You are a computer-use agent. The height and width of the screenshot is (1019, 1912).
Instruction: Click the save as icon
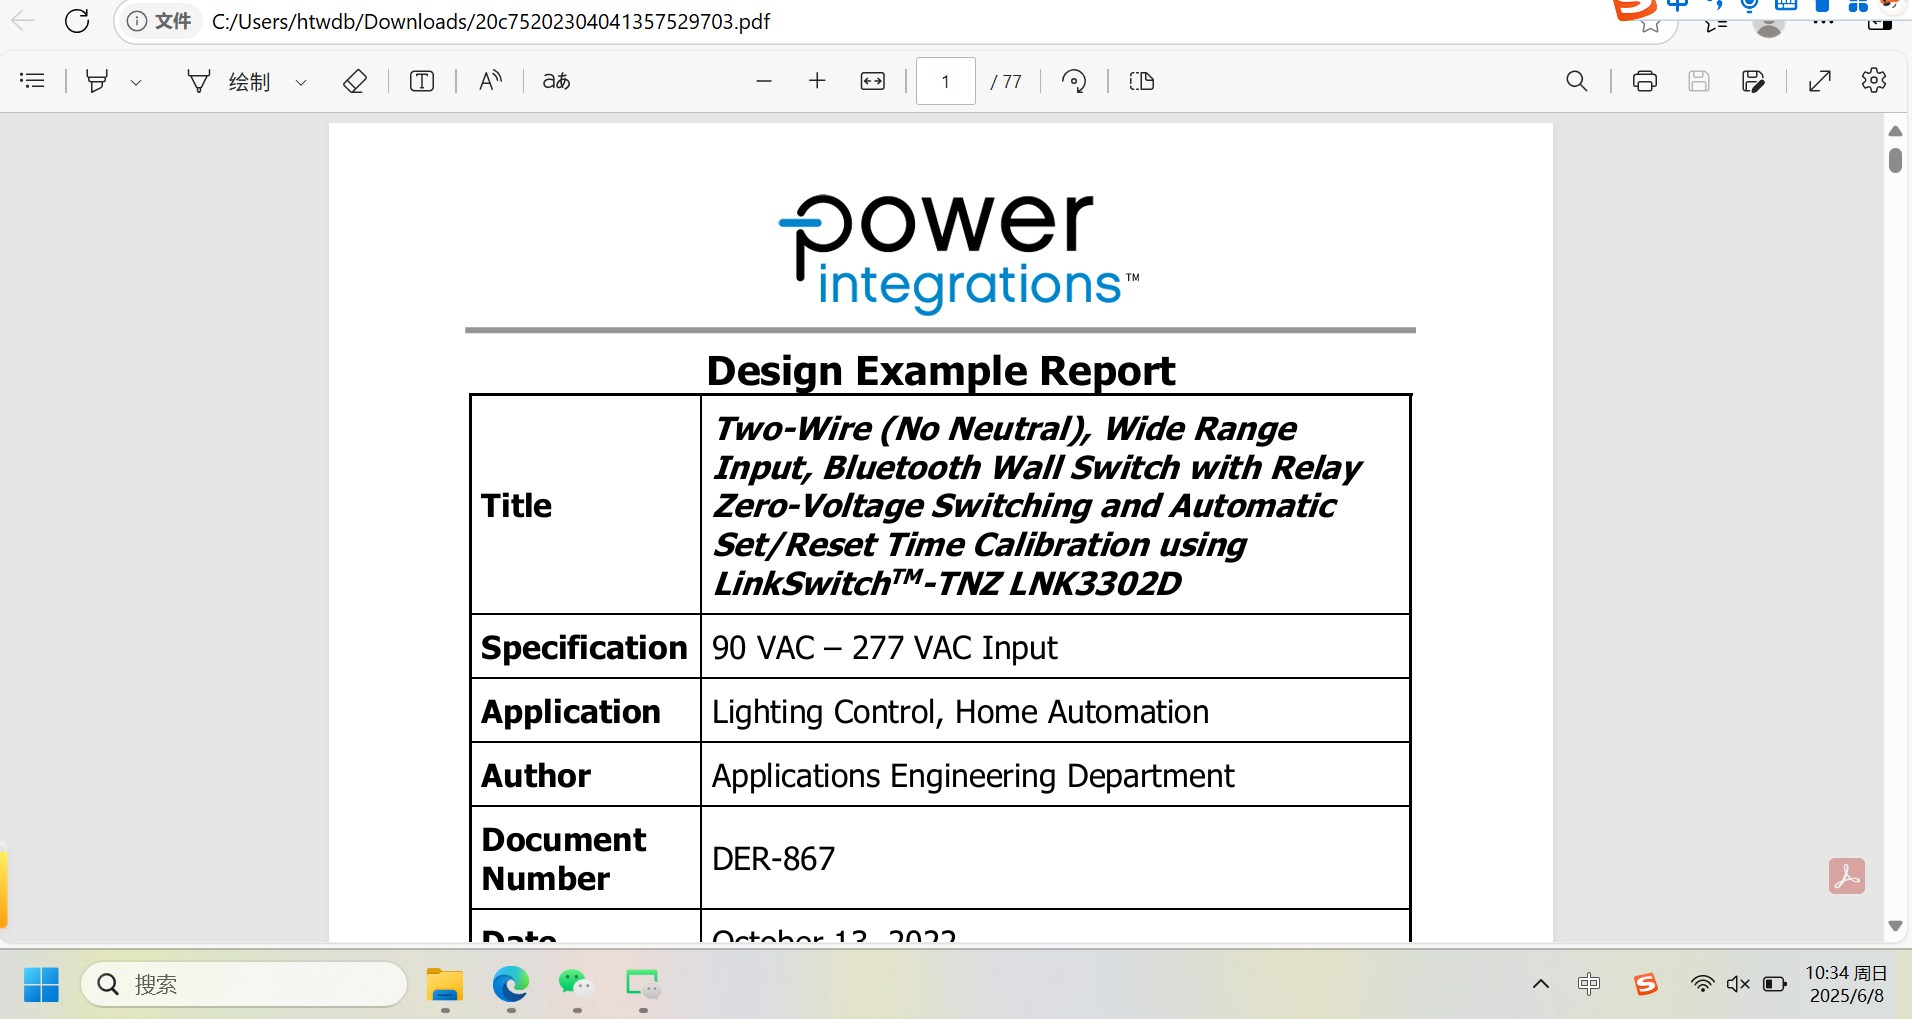(x=1753, y=81)
